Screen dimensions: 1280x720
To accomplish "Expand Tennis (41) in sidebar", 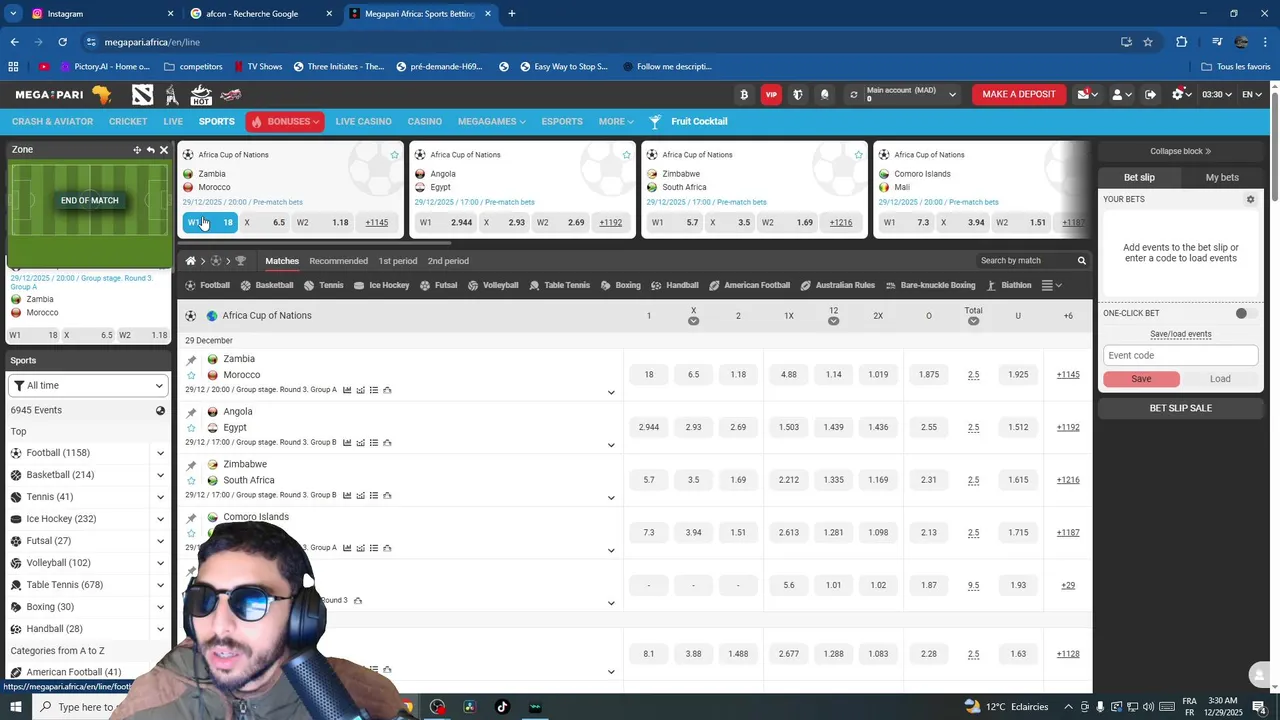I will click(x=160, y=497).
